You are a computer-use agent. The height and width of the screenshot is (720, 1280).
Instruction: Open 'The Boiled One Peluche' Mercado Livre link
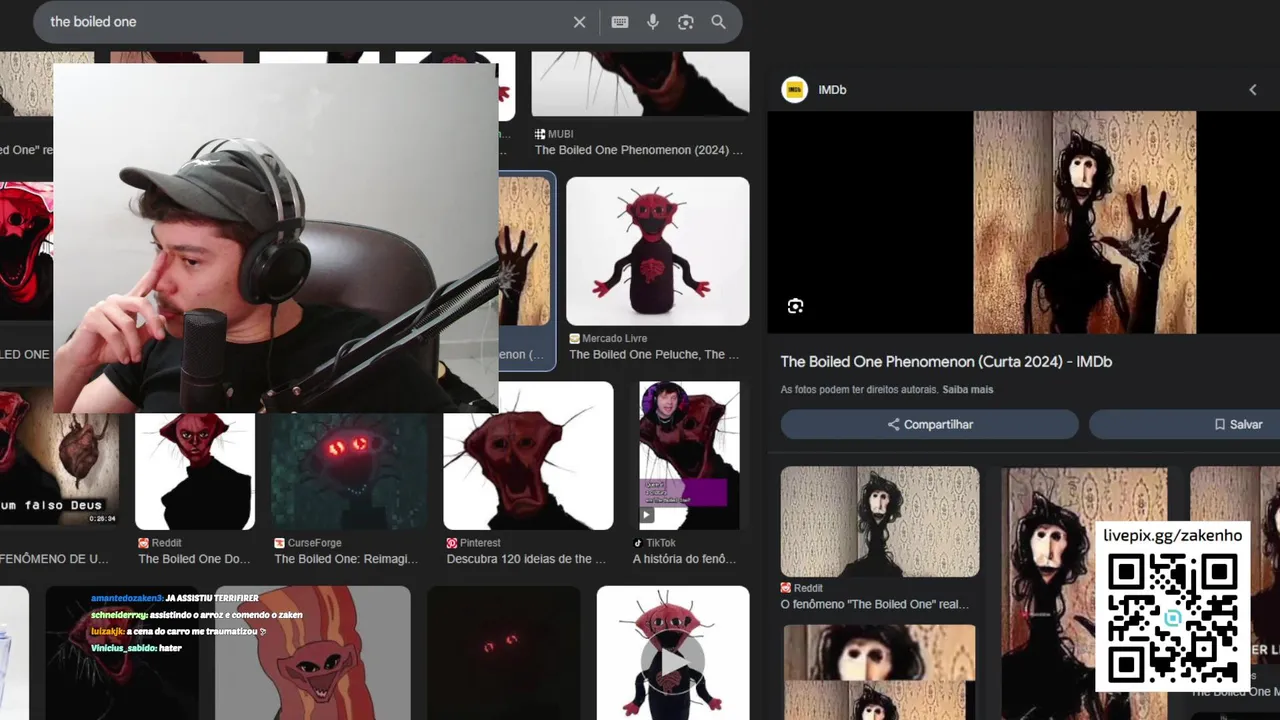(x=654, y=355)
